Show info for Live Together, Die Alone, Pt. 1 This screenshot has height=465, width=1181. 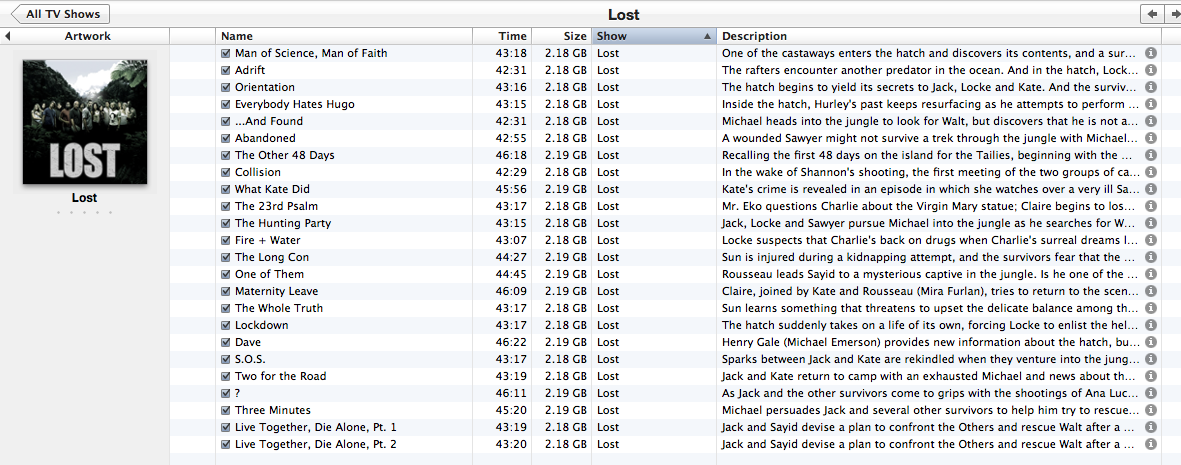[x=1150, y=427]
